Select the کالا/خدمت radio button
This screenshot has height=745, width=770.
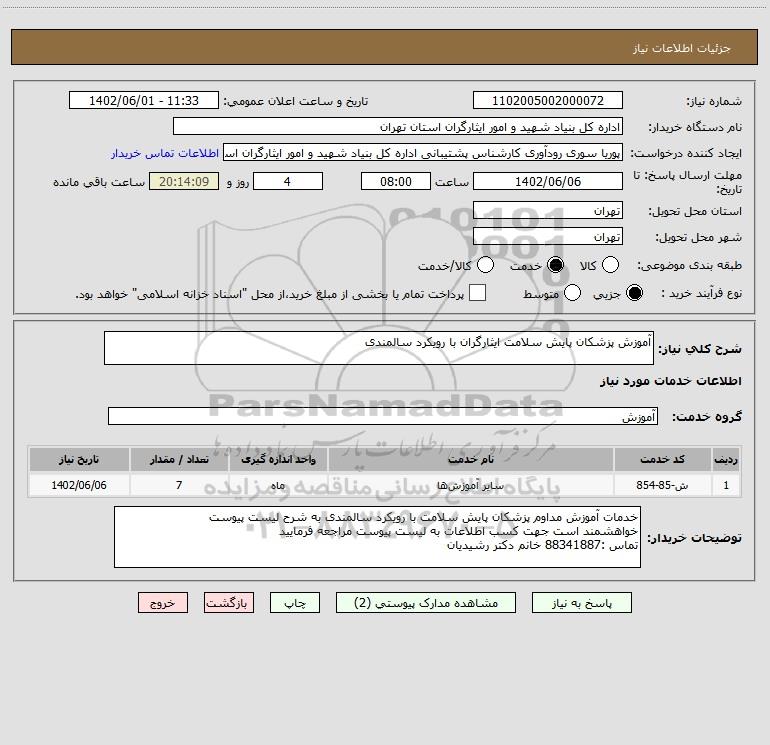click(485, 265)
